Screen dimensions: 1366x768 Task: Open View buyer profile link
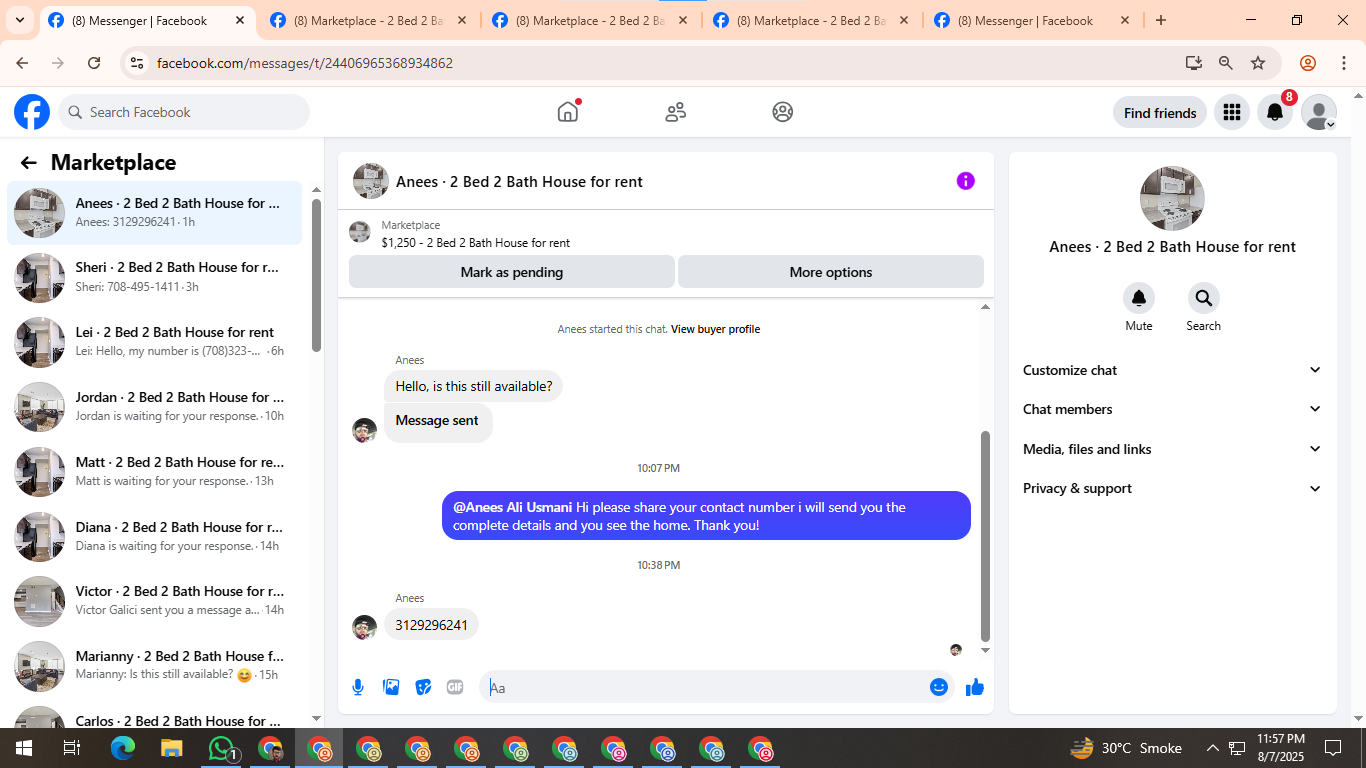click(x=715, y=329)
